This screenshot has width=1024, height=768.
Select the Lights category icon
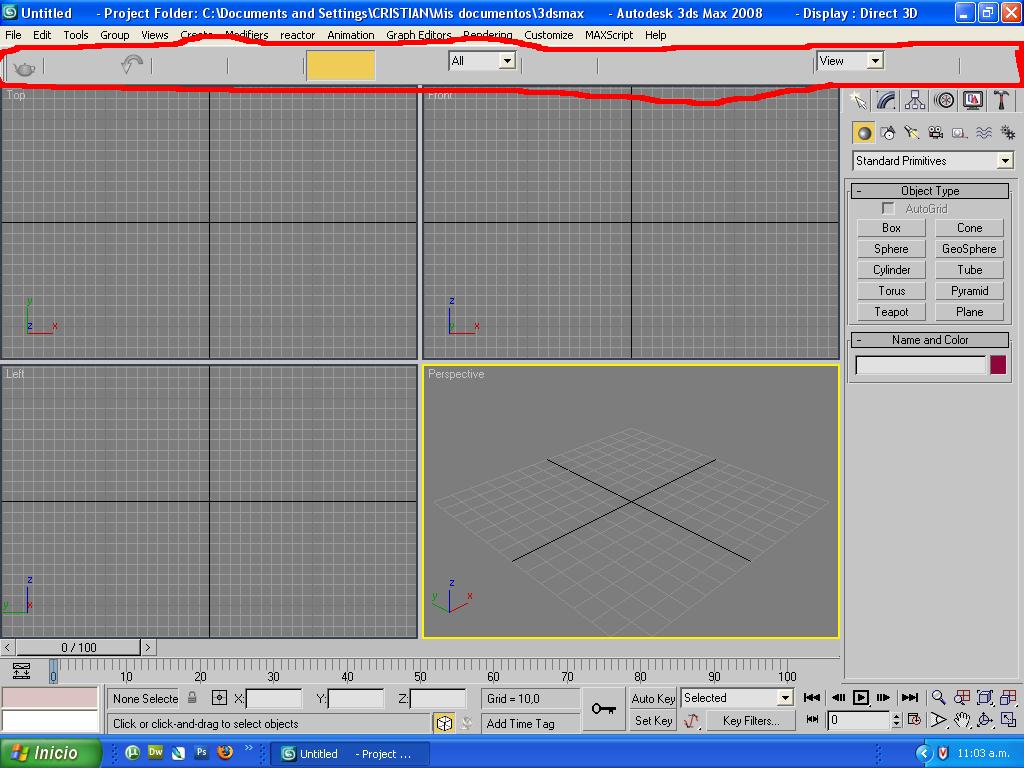point(912,133)
